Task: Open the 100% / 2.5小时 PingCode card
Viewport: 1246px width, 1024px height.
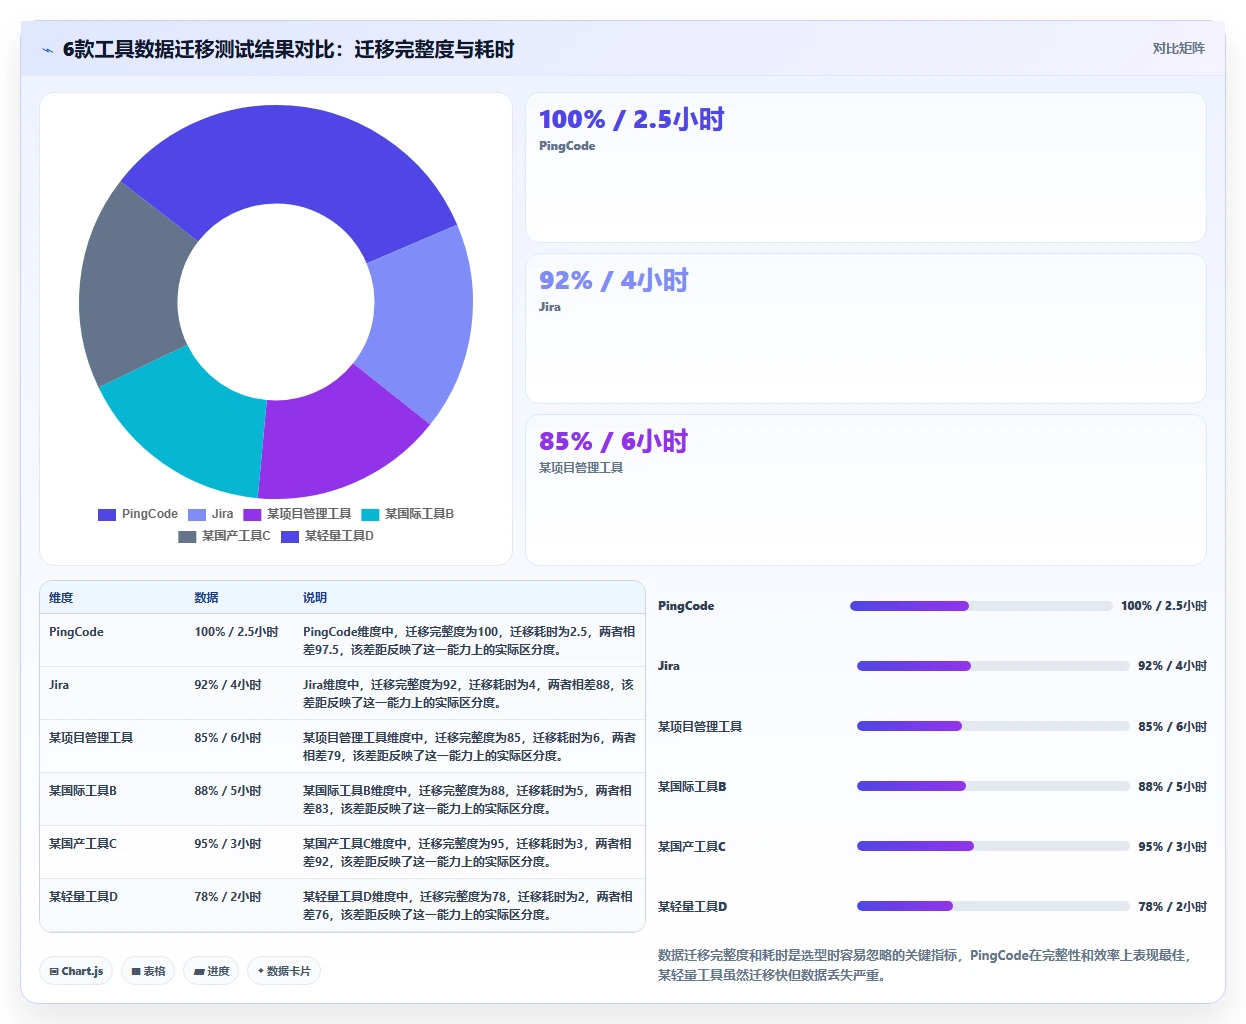Action: click(866, 168)
